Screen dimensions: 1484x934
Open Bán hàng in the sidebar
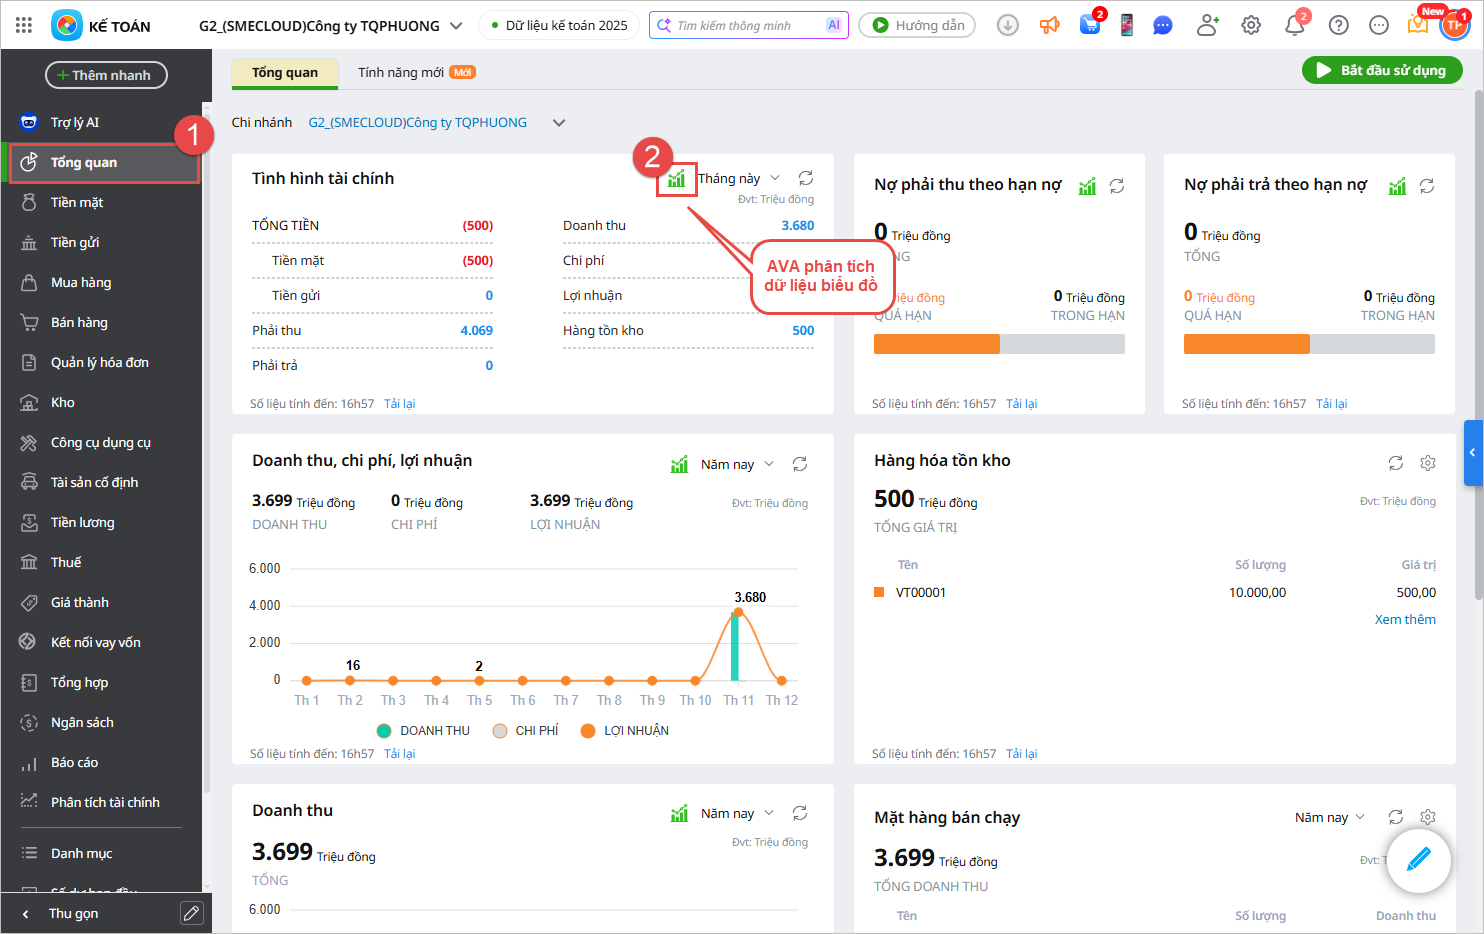tap(79, 322)
